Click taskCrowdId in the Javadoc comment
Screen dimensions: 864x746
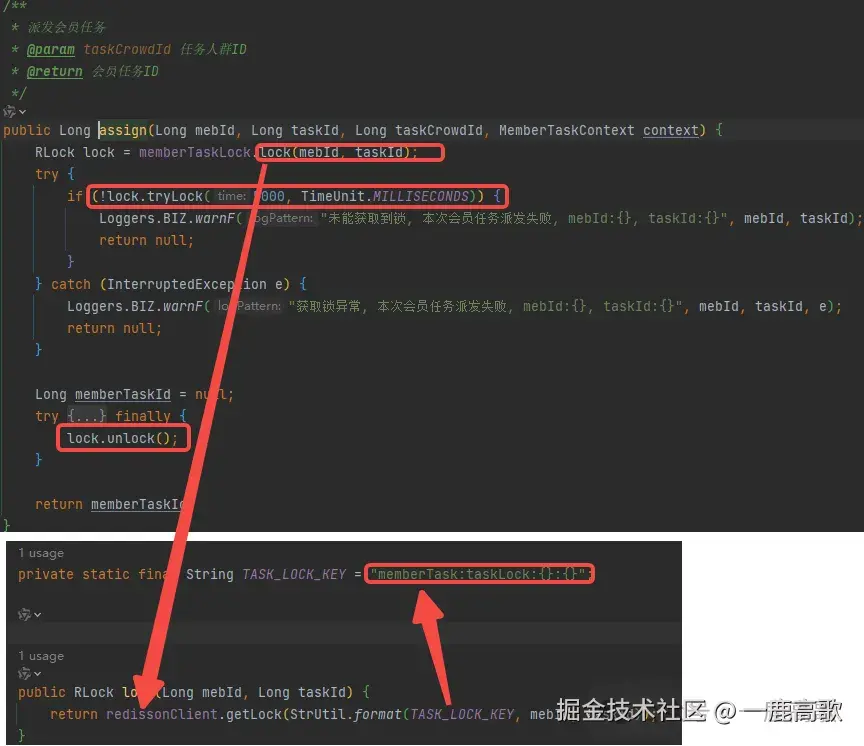pos(127,49)
